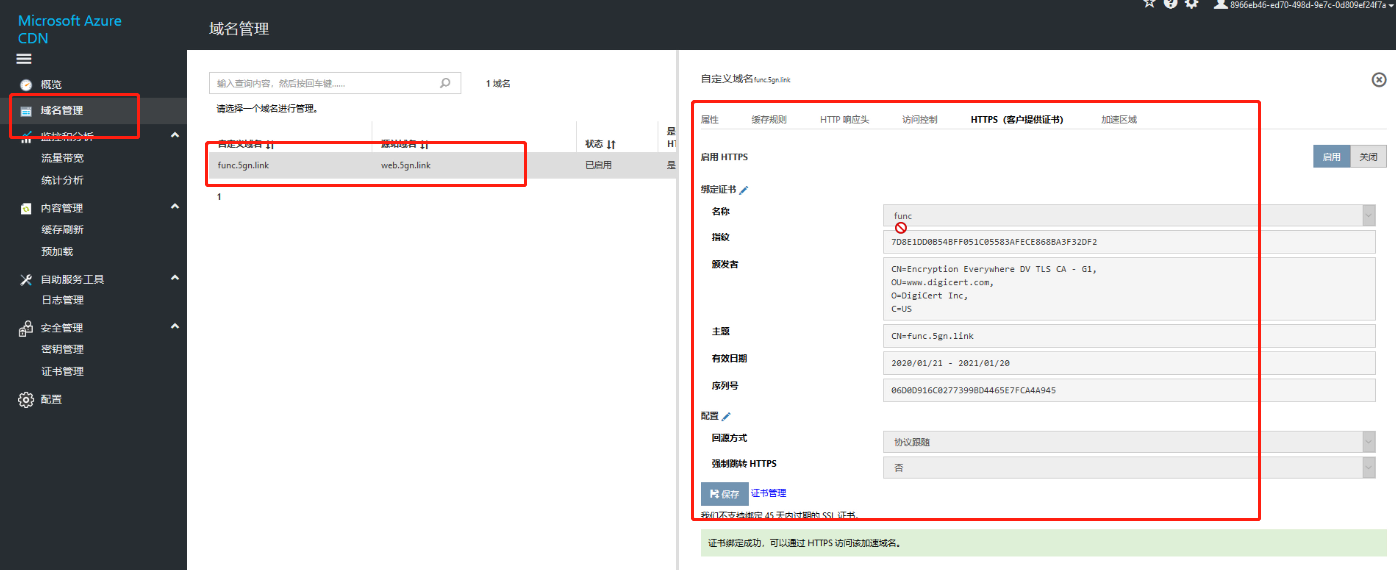This screenshot has height=570, width=1396.
Task: Collapse the 内容管理 section arrow
Action: point(174,207)
